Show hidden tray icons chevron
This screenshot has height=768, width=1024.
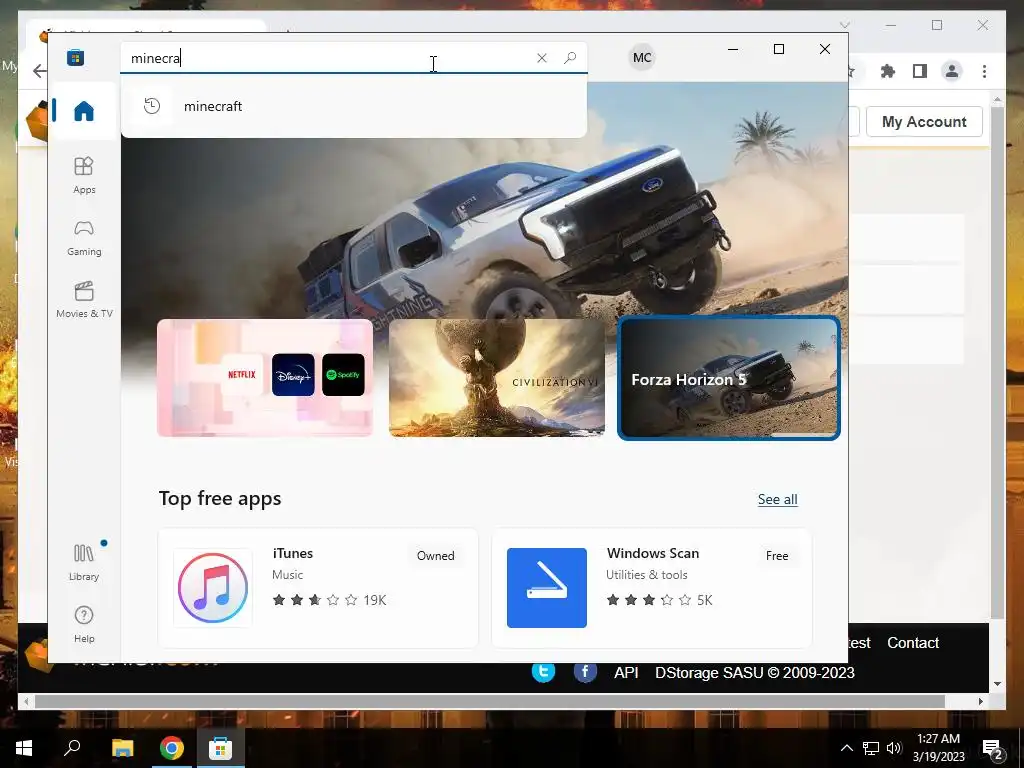846,748
